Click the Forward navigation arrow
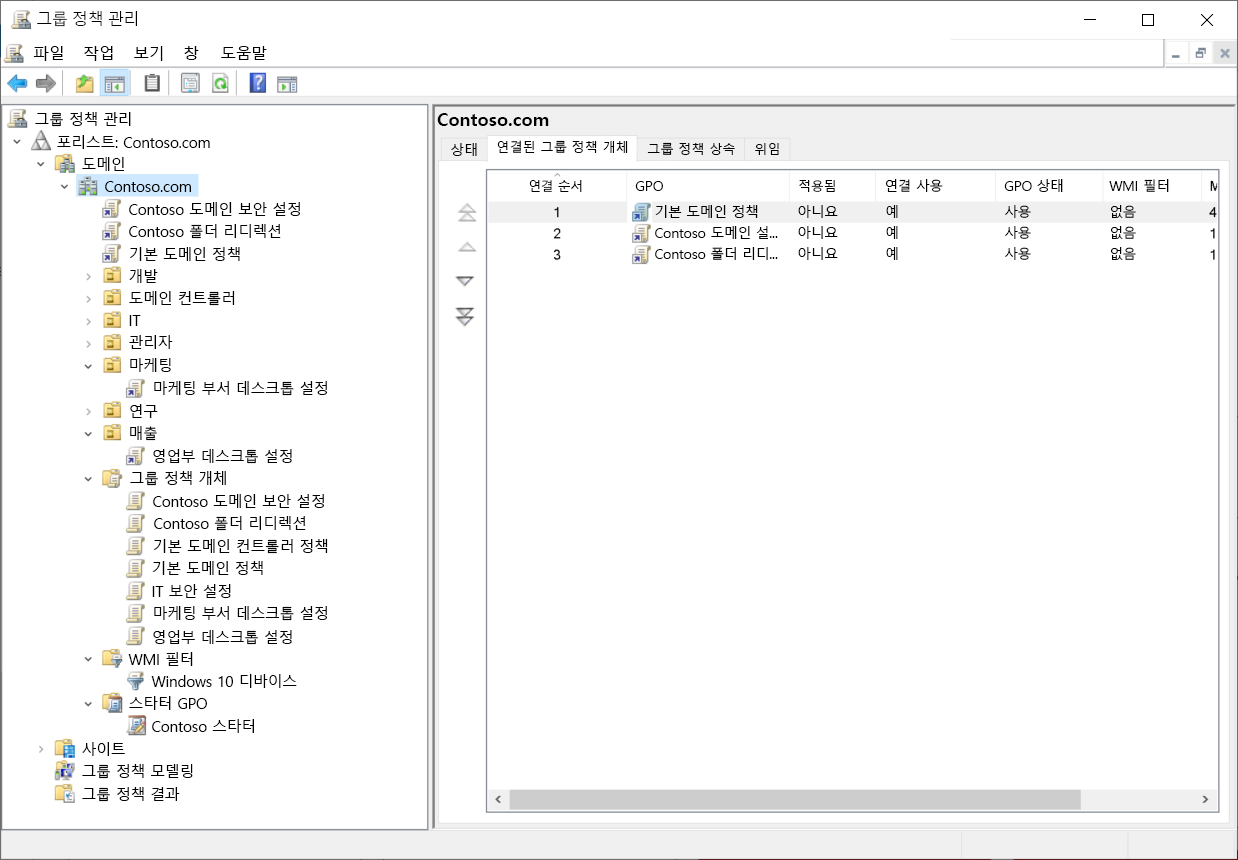Image resolution: width=1238 pixels, height=860 pixels. coord(45,83)
